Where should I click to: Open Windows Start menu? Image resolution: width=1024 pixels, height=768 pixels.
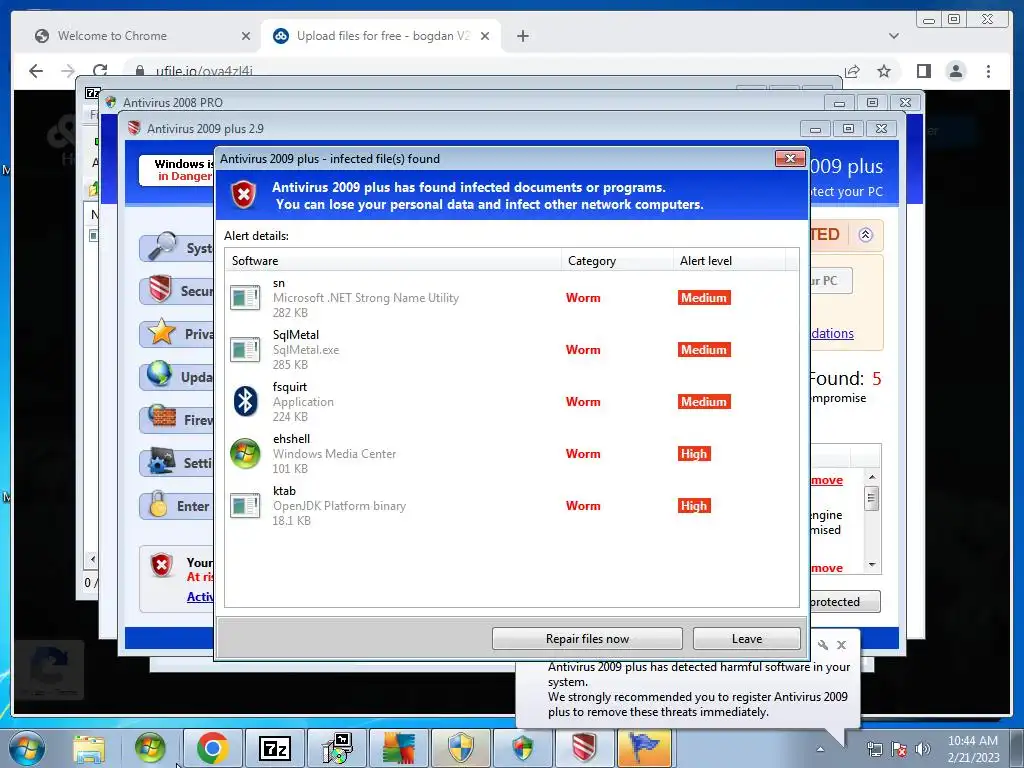[x=27, y=748]
